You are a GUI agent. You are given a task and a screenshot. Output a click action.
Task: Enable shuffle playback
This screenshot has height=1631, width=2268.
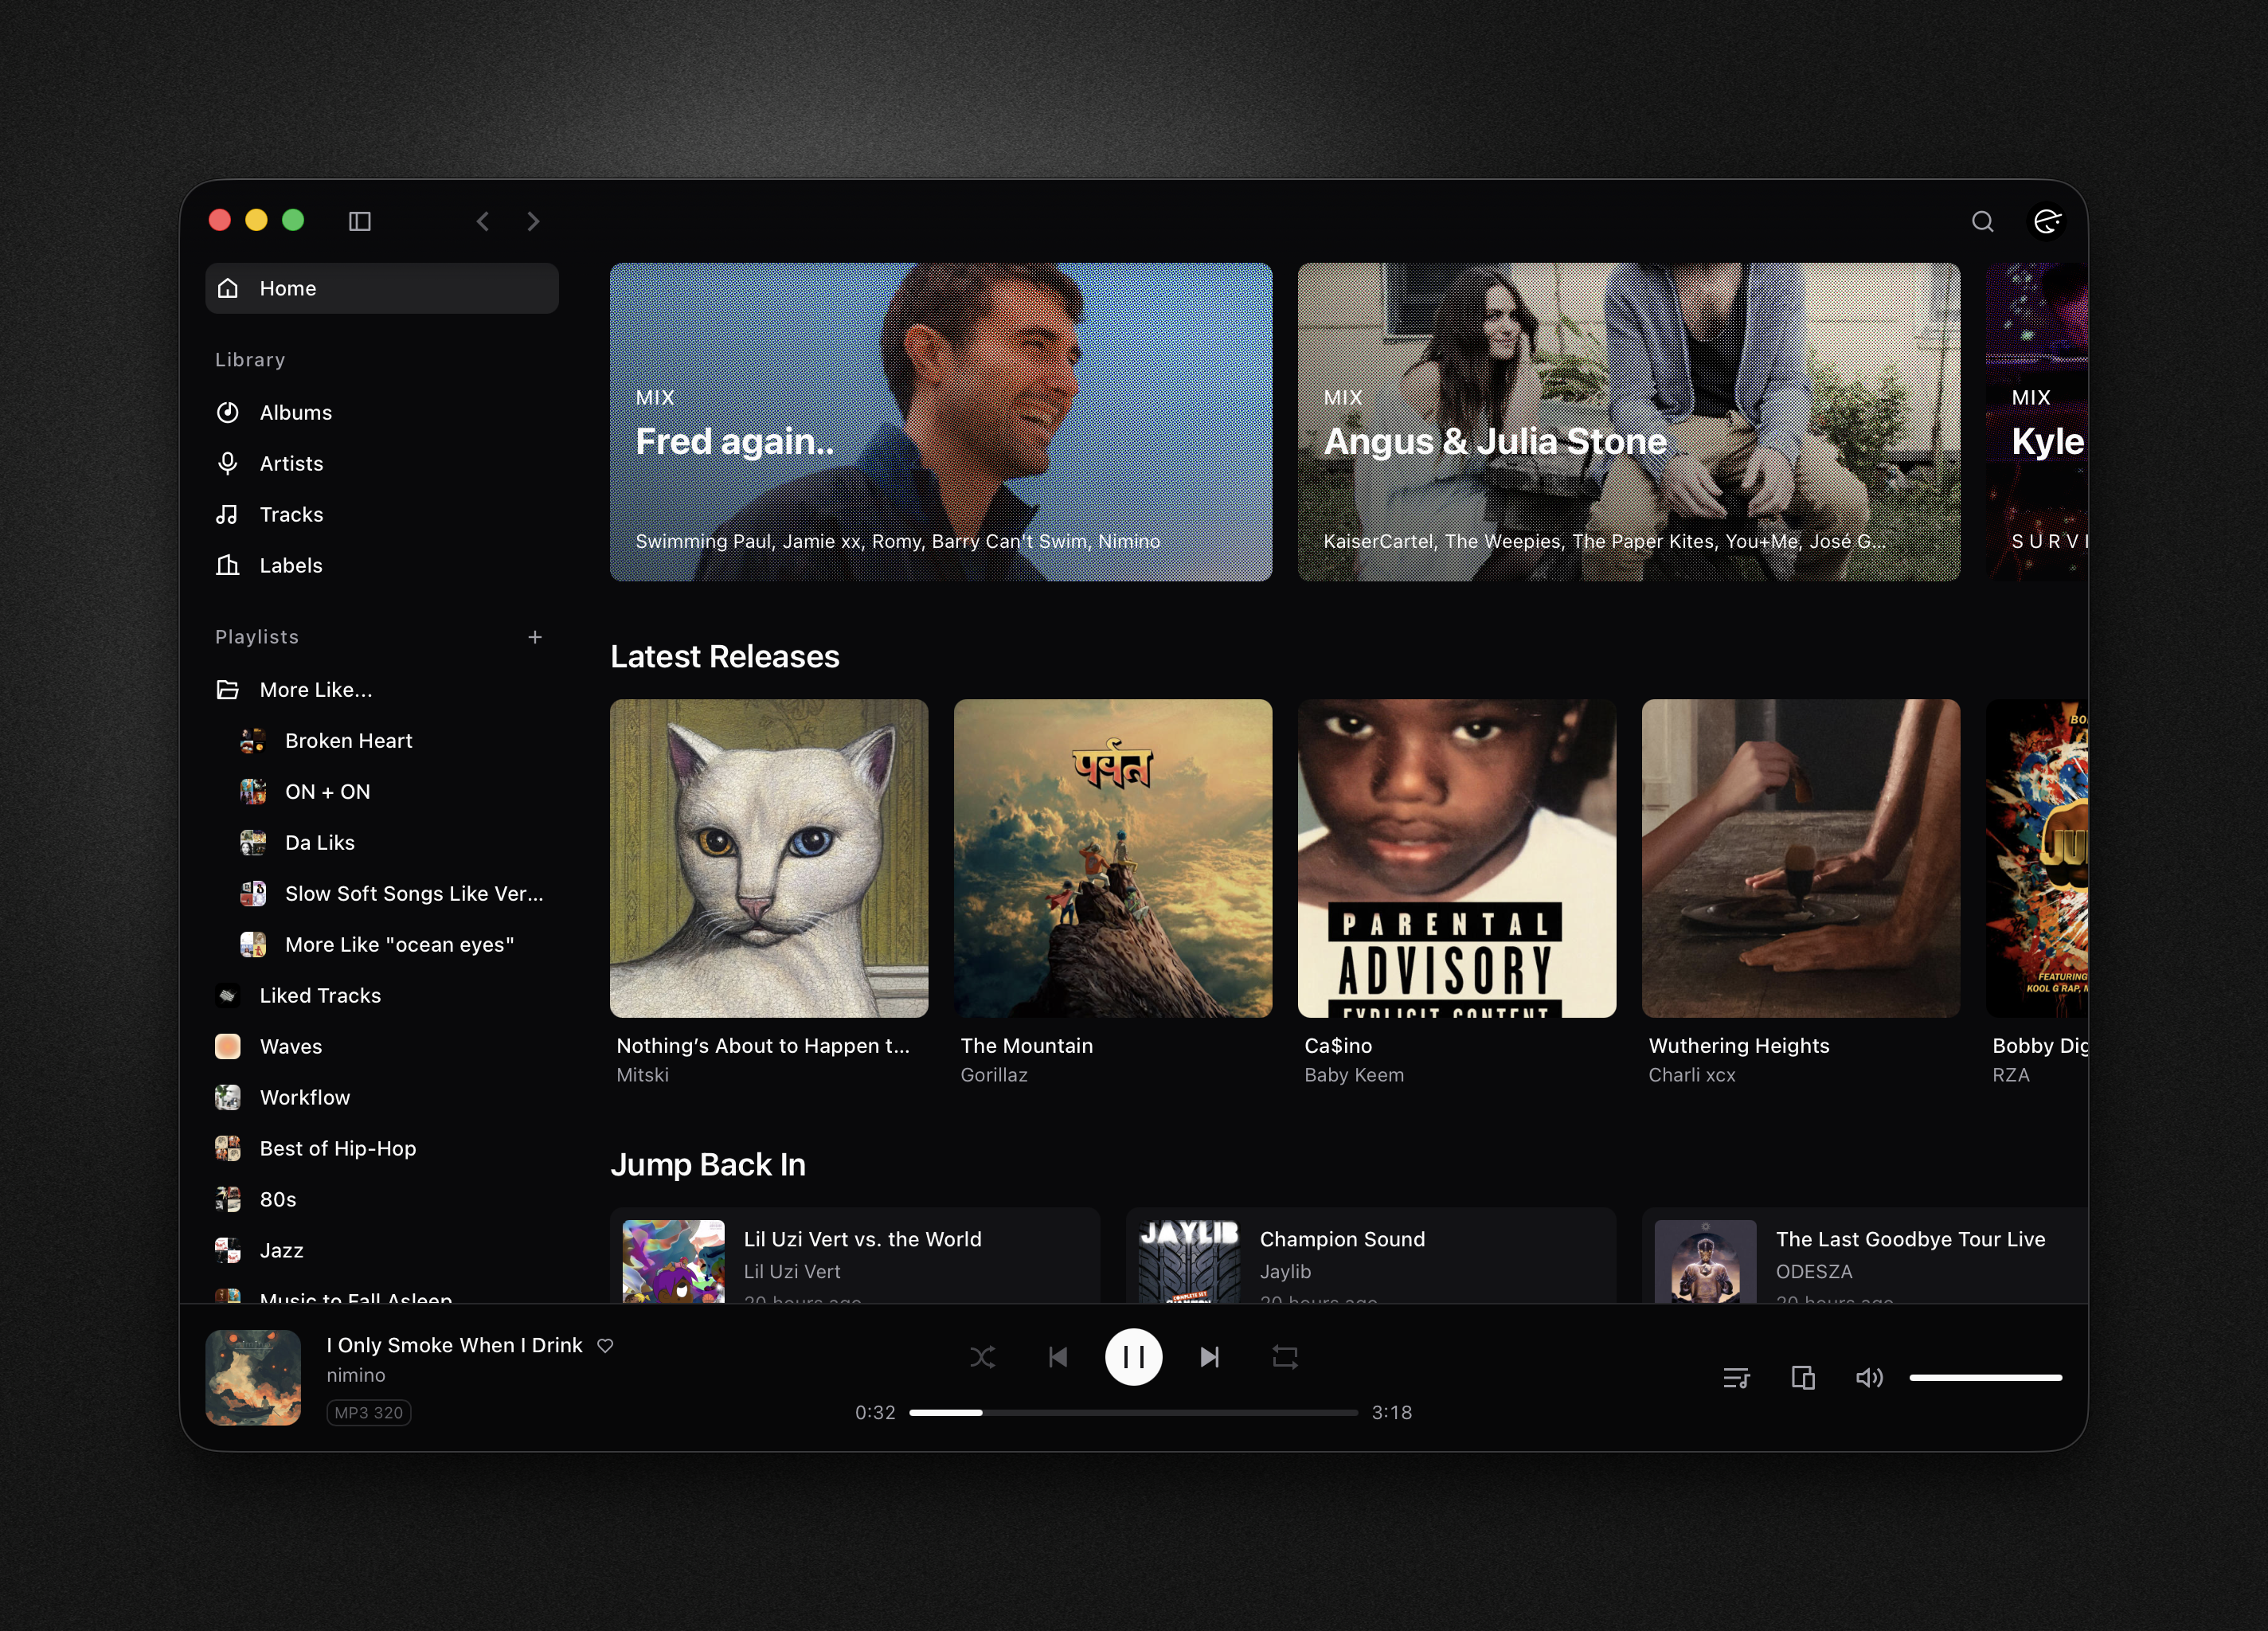coord(983,1357)
